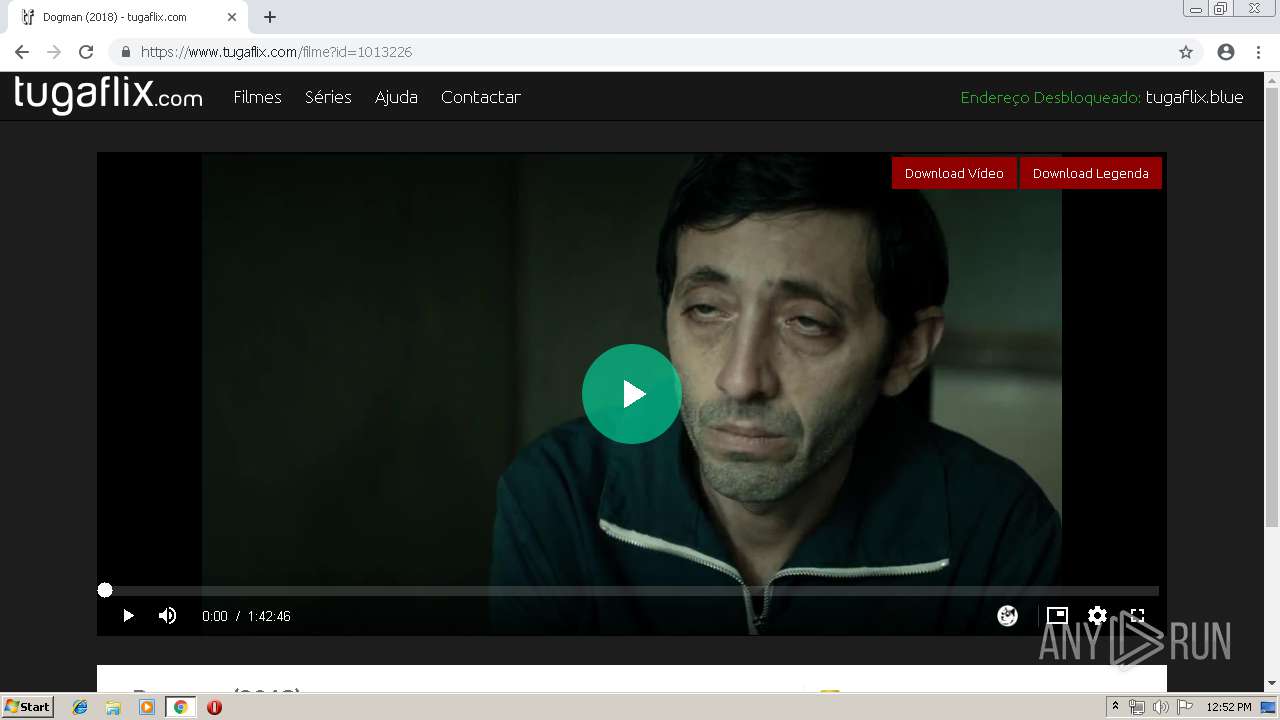Open Action Center flag icon

click(1185, 707)
